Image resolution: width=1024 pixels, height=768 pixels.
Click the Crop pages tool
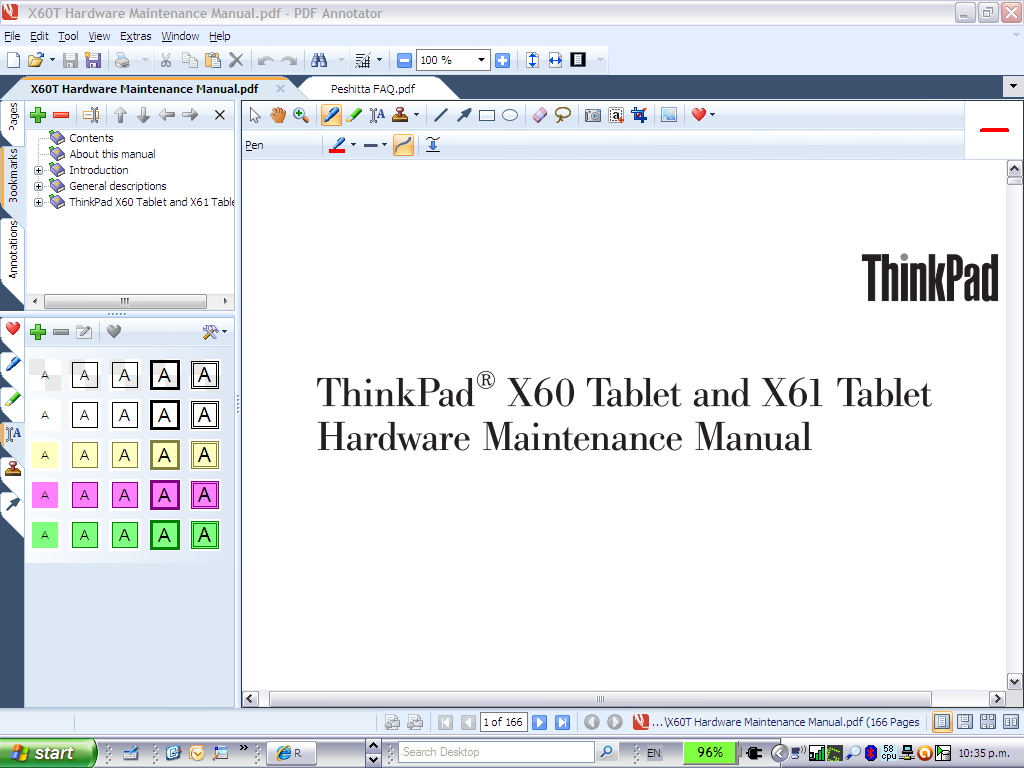pos(639,116)
